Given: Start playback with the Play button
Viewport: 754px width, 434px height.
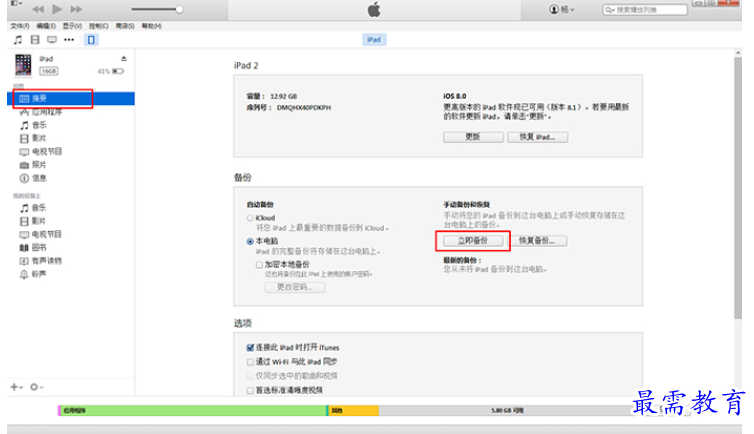Looking at the screenshot, I should [57, 9].
